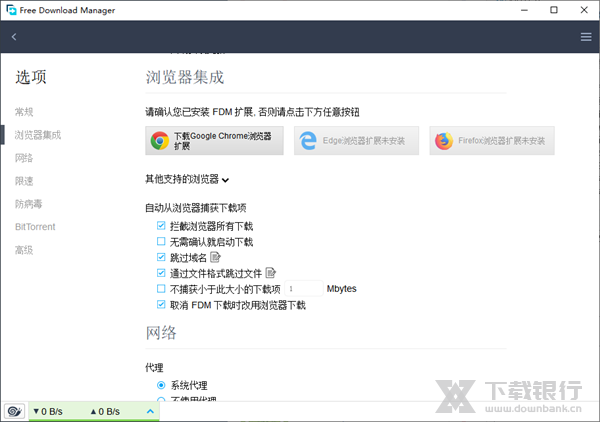Image resolution: width=600 pixels, height=422 pixels.
Task: Uncheck 取消 FDM 下载时改用浏览器下载
Action: click(161, 305)
